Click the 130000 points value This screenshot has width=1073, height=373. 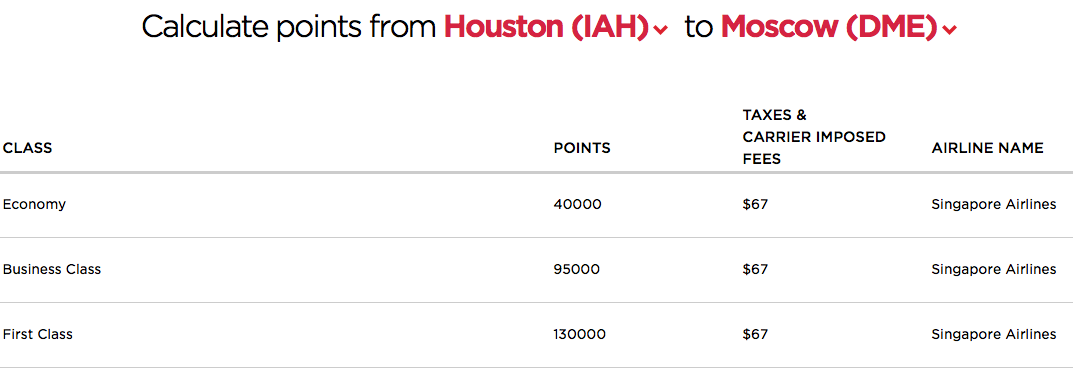[x=580, y=335]
